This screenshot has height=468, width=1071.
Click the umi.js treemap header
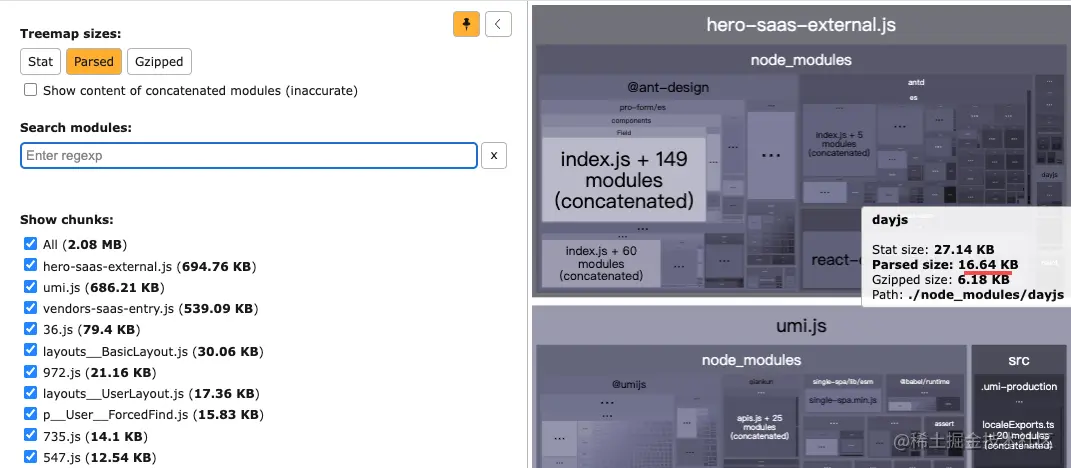[x=801, y=326]
